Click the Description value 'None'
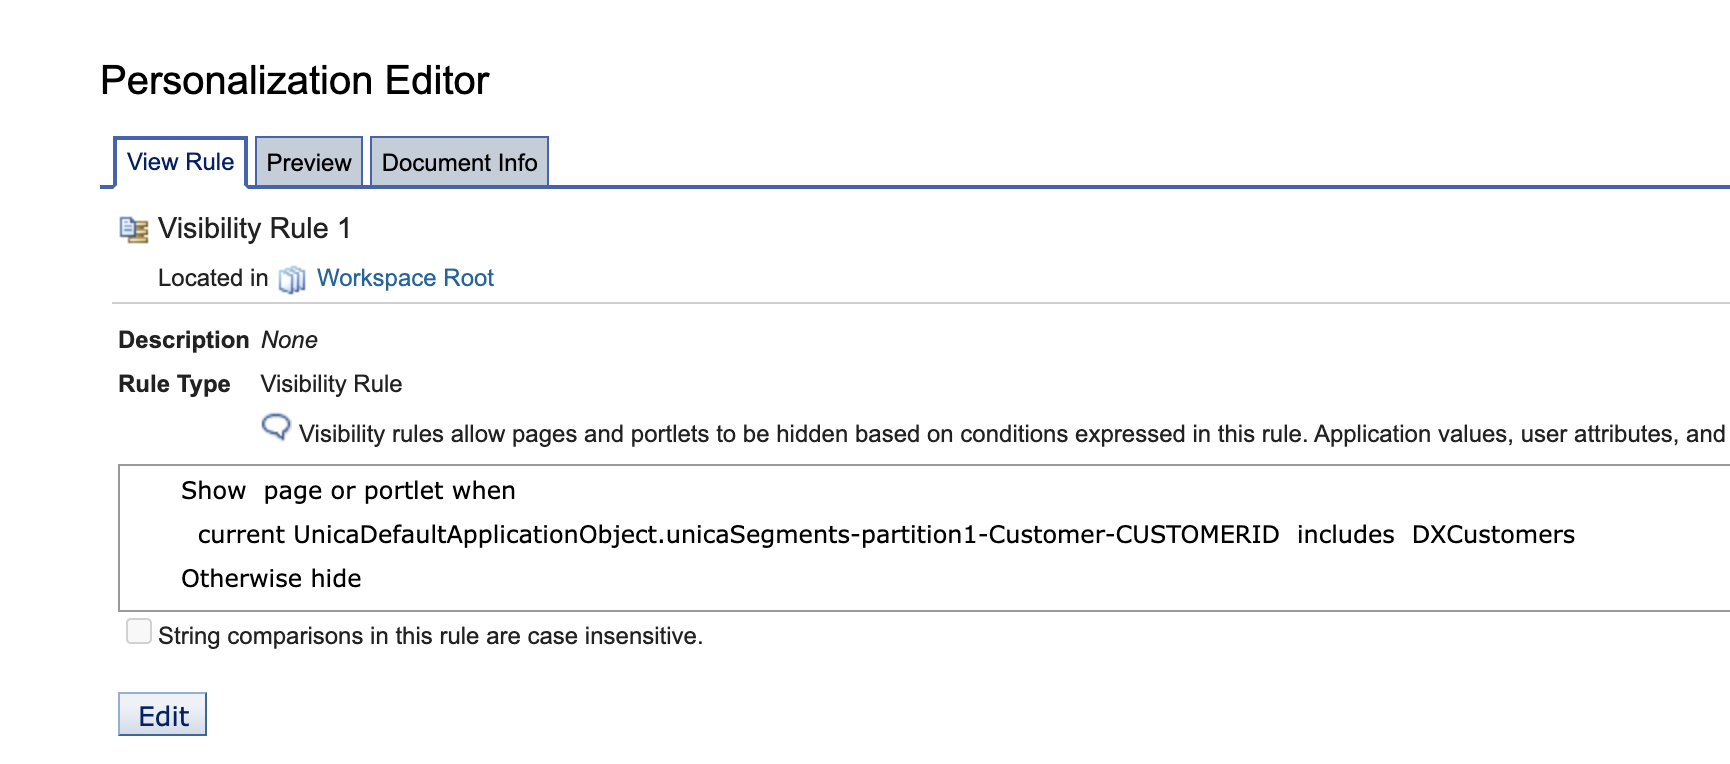1730x764 pixels. (x=289, y=340)
